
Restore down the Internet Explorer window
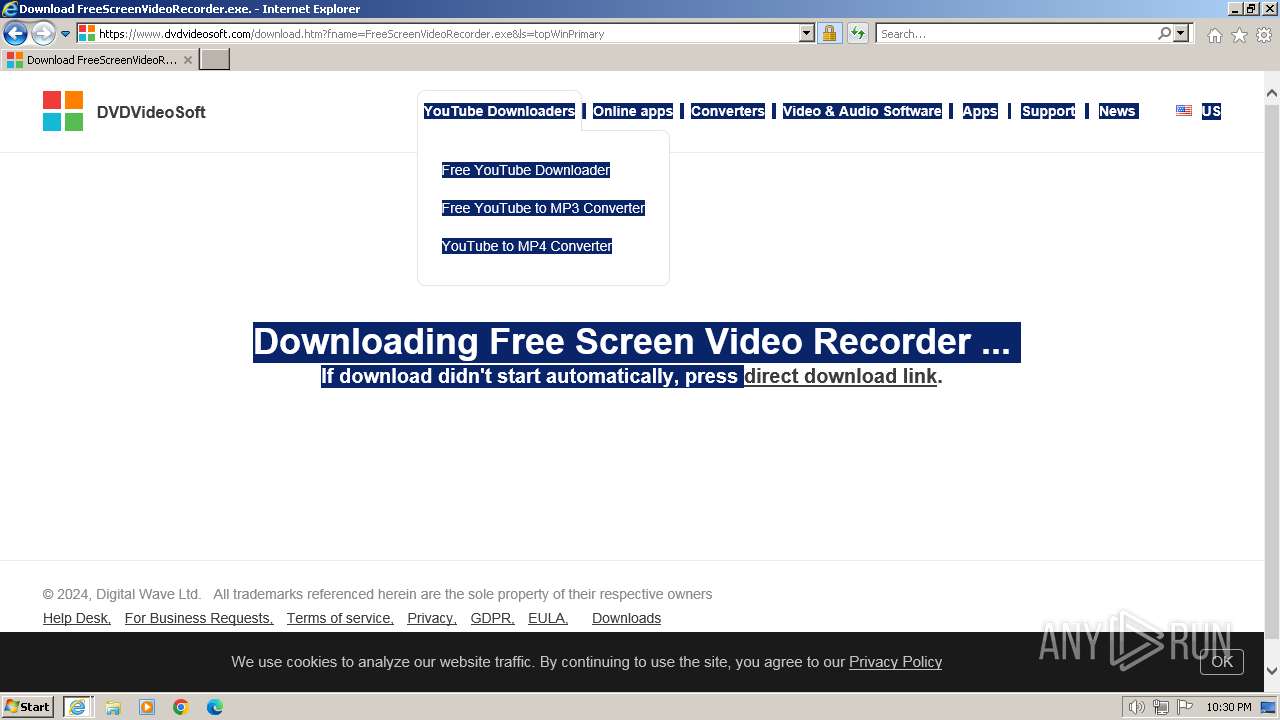(x=1251, y=9)
